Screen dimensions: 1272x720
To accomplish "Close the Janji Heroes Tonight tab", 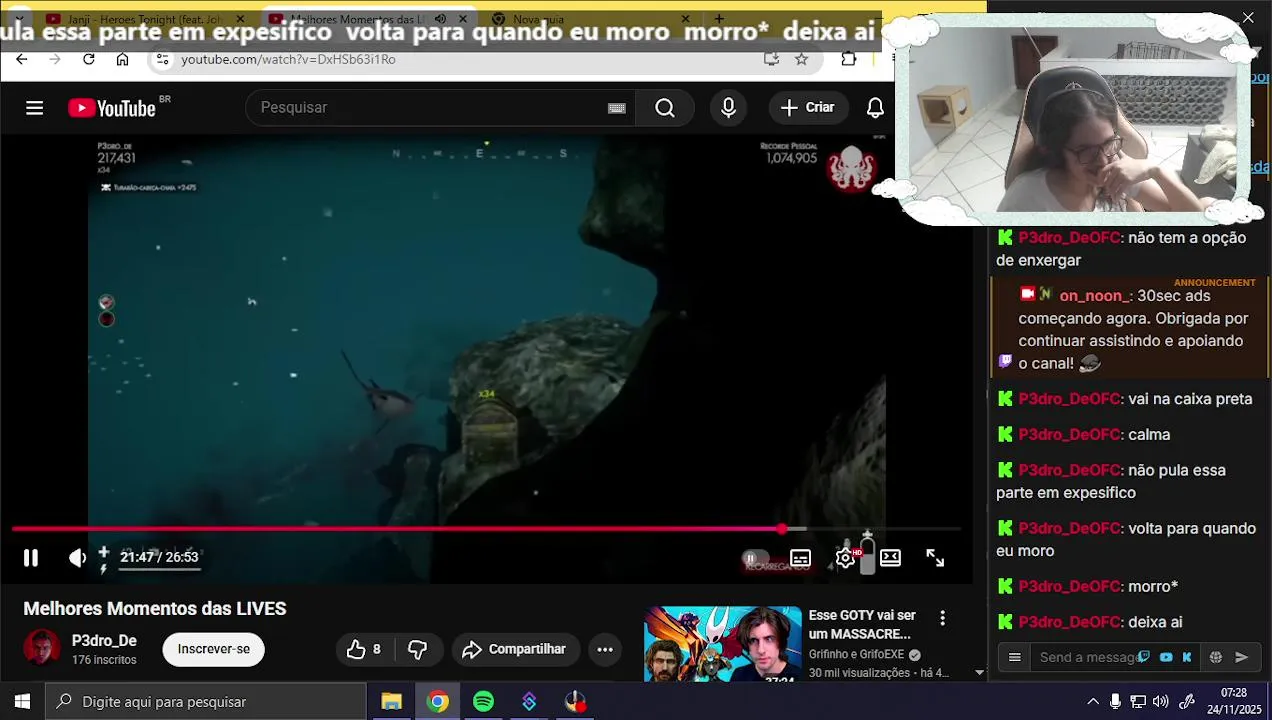I will [240, 19].
